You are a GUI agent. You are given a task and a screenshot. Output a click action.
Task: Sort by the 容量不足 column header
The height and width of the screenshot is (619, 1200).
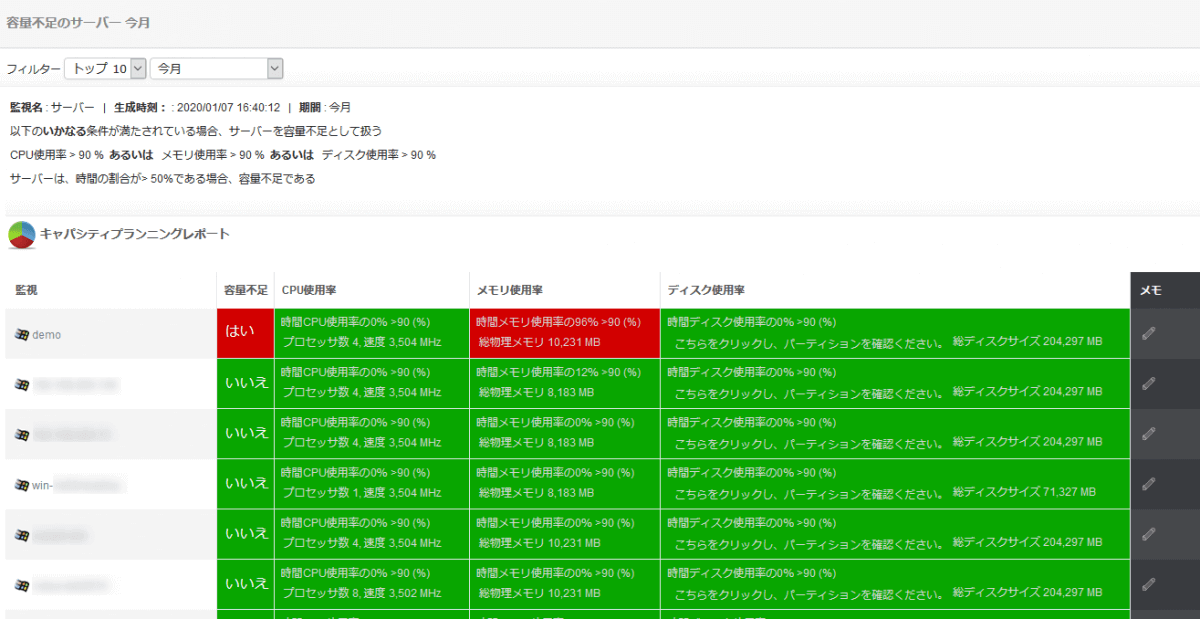tap(245, 290)
